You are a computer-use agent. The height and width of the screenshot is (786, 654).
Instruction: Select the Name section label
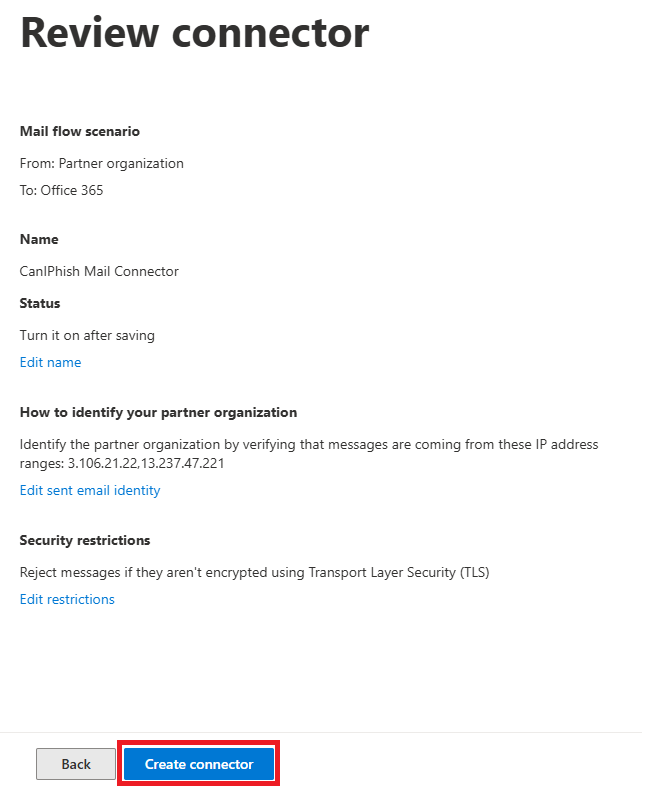39,239
